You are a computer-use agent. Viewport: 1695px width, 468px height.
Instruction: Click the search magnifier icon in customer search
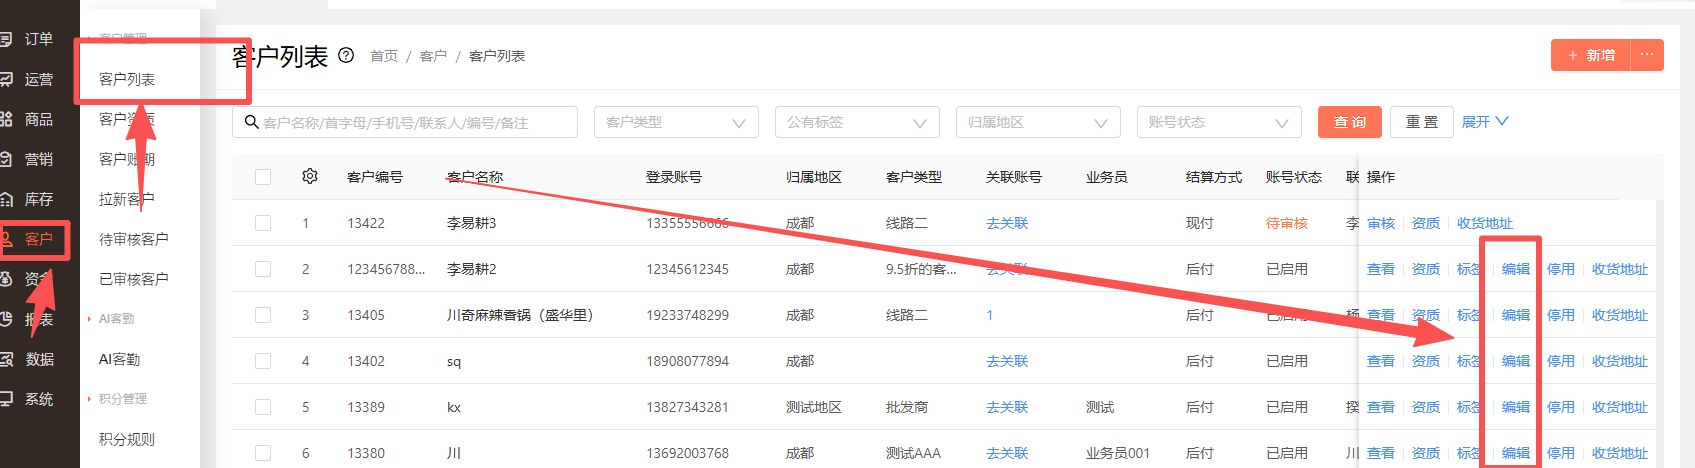(252, 122)
